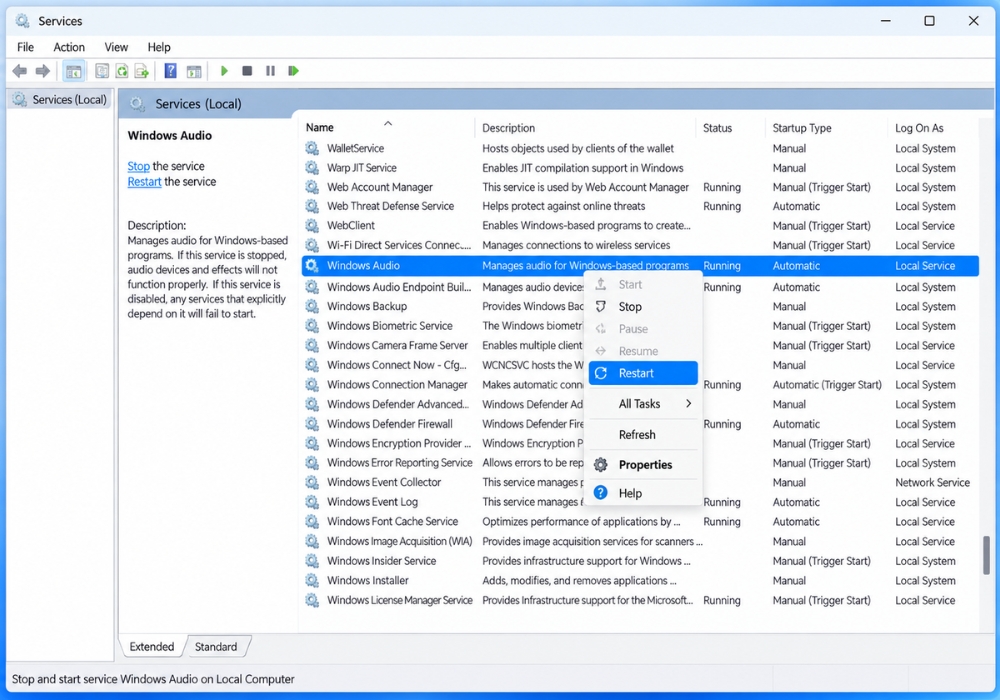Select Windows Error Reporting Service row
This screenshot has height=700, width=1000.
[640, 463]
